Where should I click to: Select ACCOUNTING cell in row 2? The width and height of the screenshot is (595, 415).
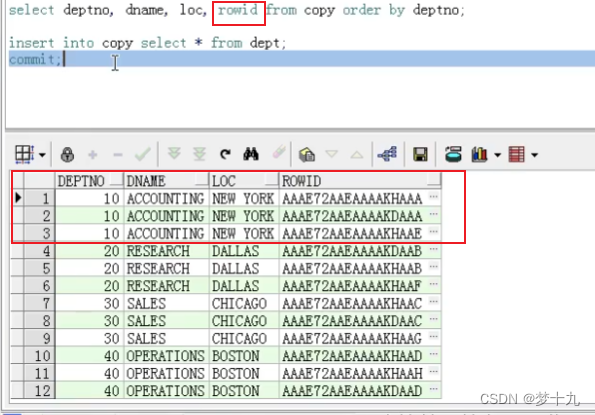coord(167,216)
